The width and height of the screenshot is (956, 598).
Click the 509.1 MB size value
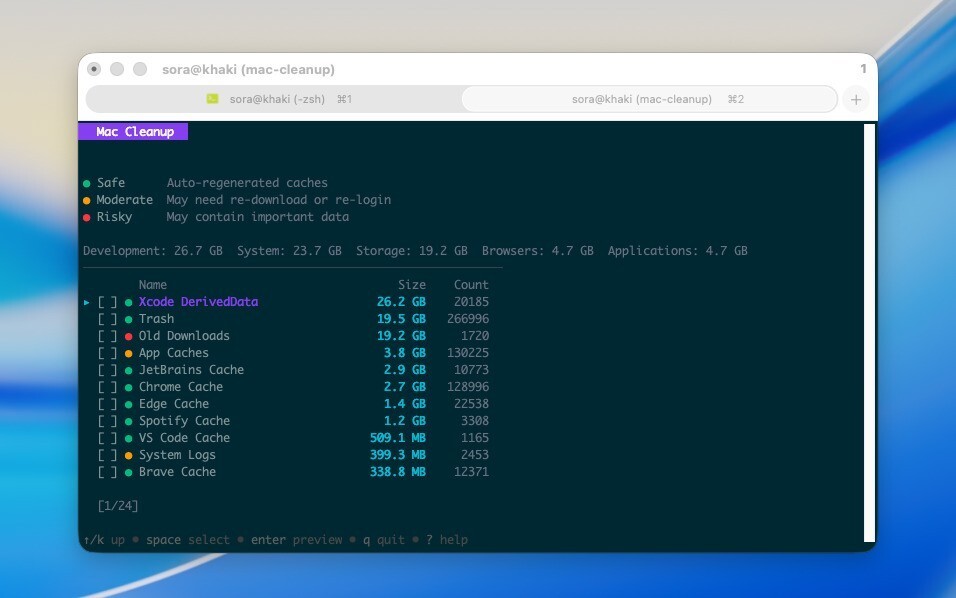pyautogui.click(x=398, y=438)
